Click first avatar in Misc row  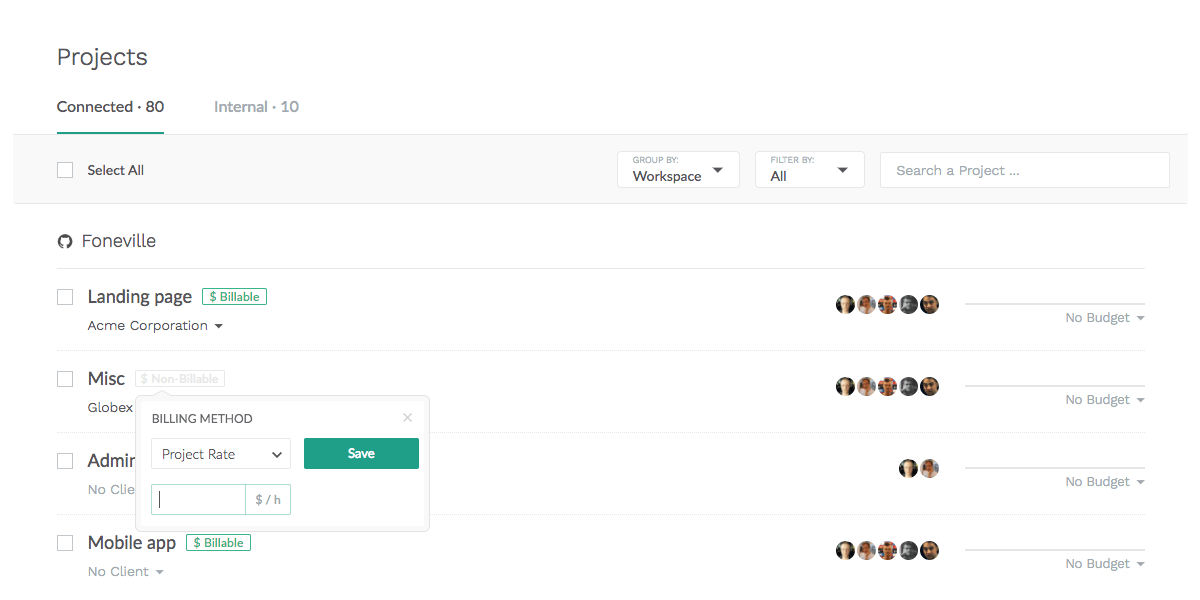click(845, 386)
